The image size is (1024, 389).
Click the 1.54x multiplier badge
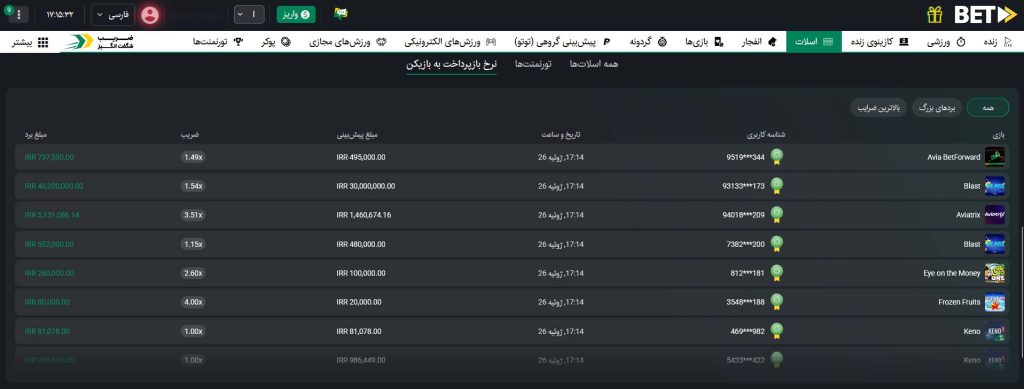click(x=193, y=186)
